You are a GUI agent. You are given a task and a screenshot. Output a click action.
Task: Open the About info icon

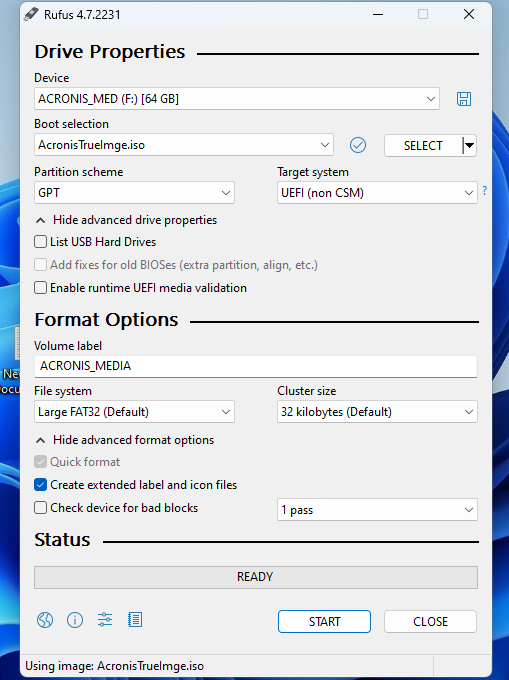tap(75, 620)
